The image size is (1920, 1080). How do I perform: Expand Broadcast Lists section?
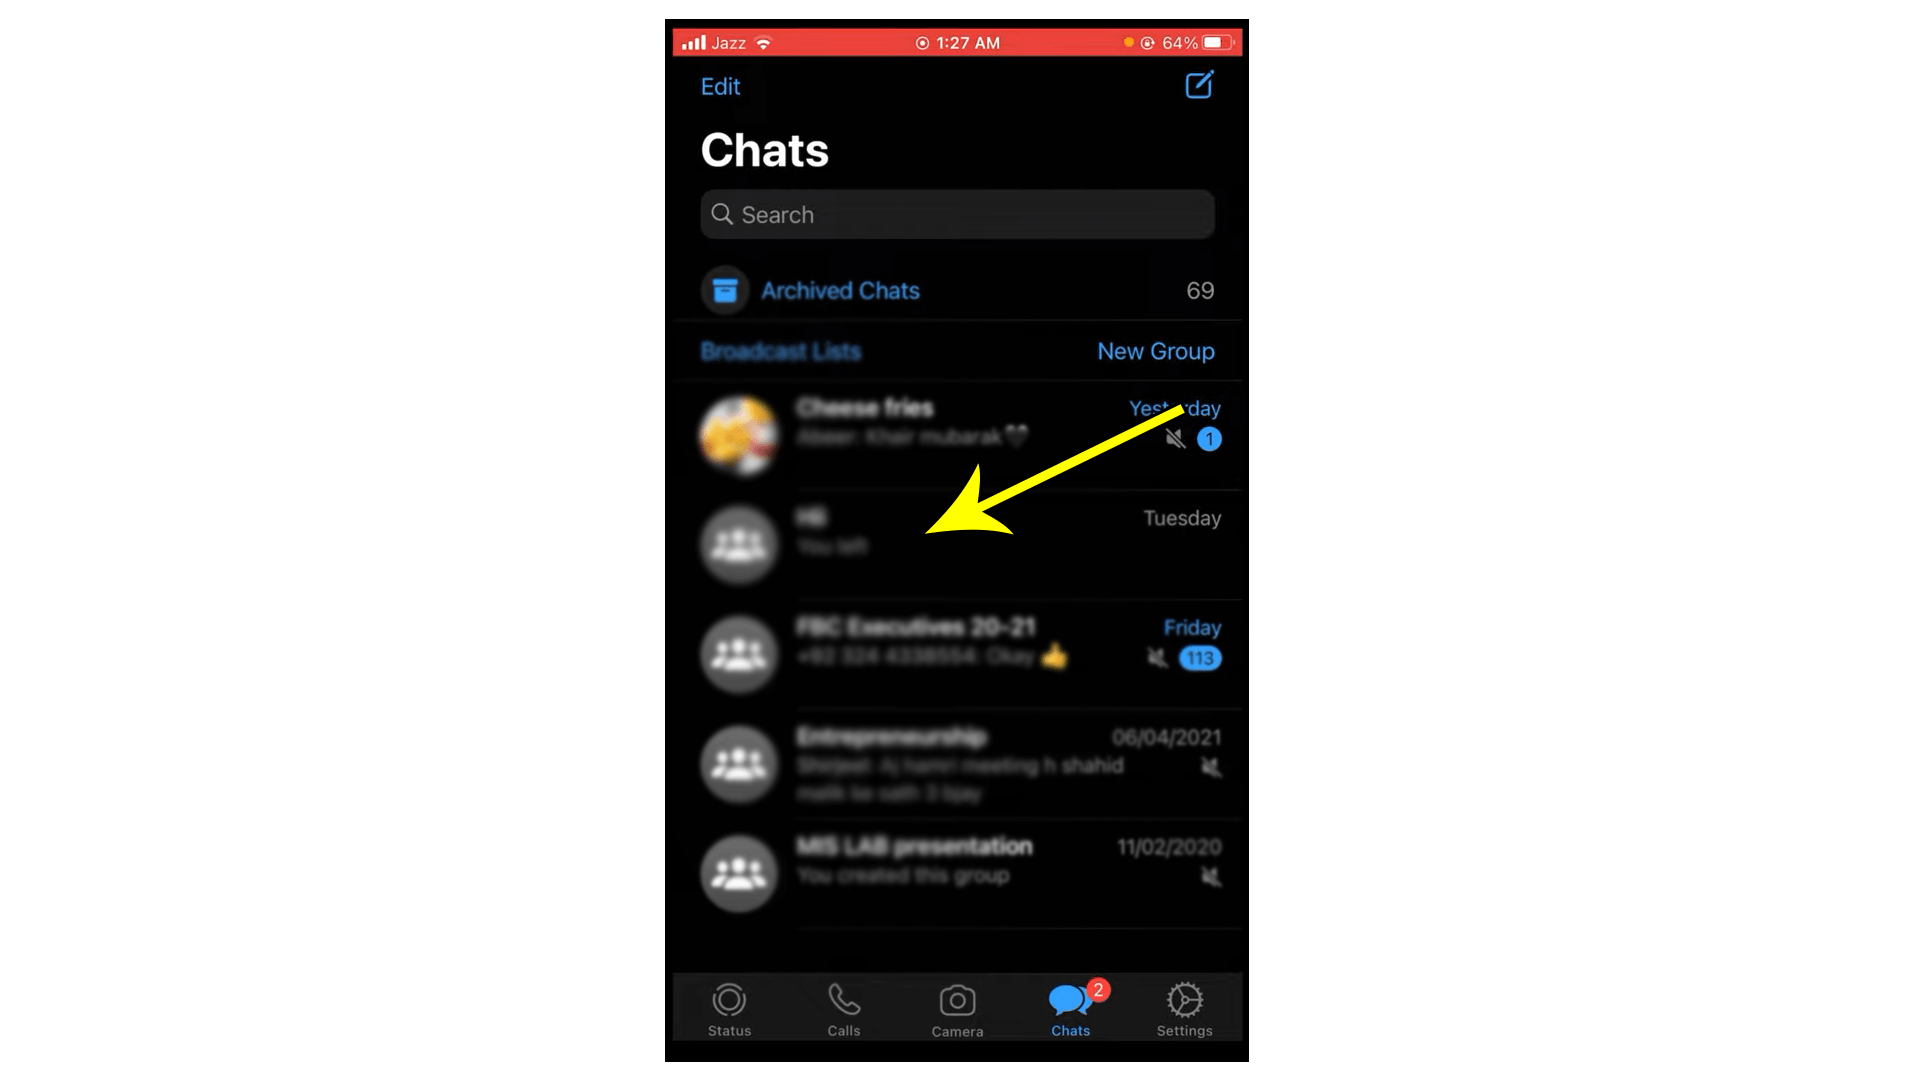pyautogui.click(x=781, y=351)
